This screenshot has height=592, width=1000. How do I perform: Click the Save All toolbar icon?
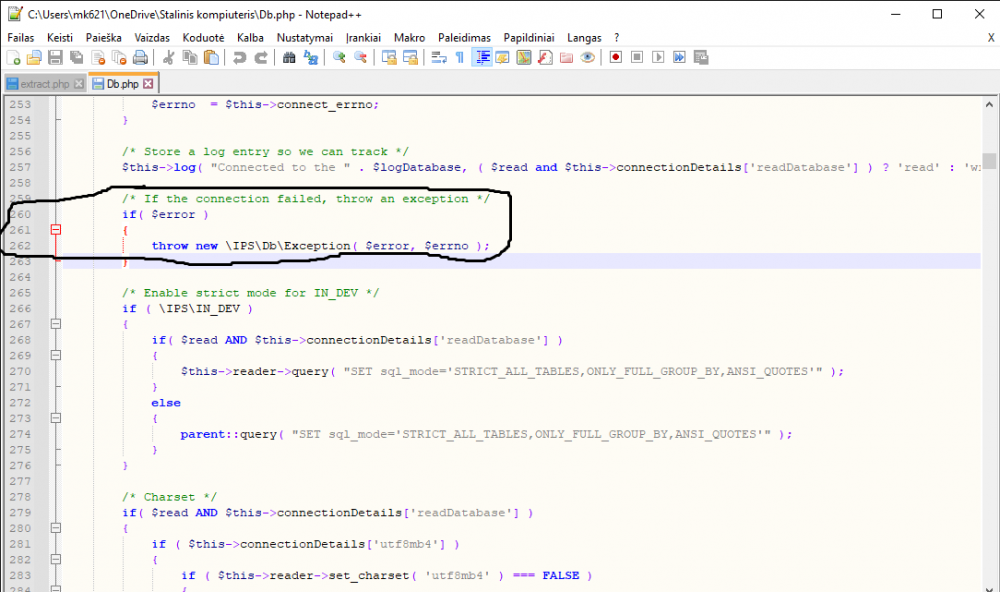pyautogui.click(x=77, y=58)
